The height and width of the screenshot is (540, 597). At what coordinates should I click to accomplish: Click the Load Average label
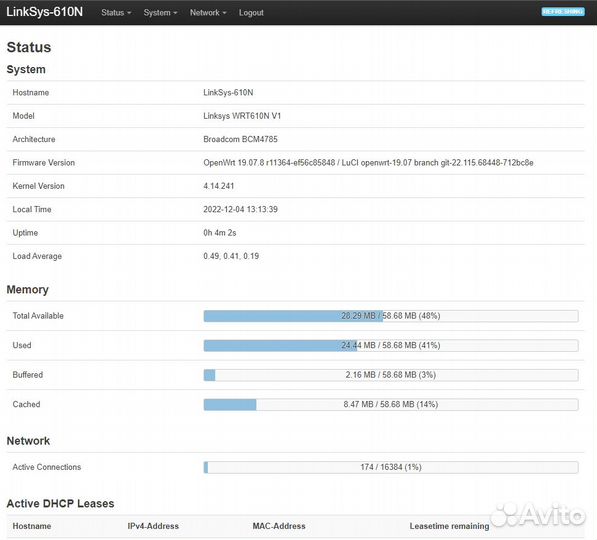point(37,256)
